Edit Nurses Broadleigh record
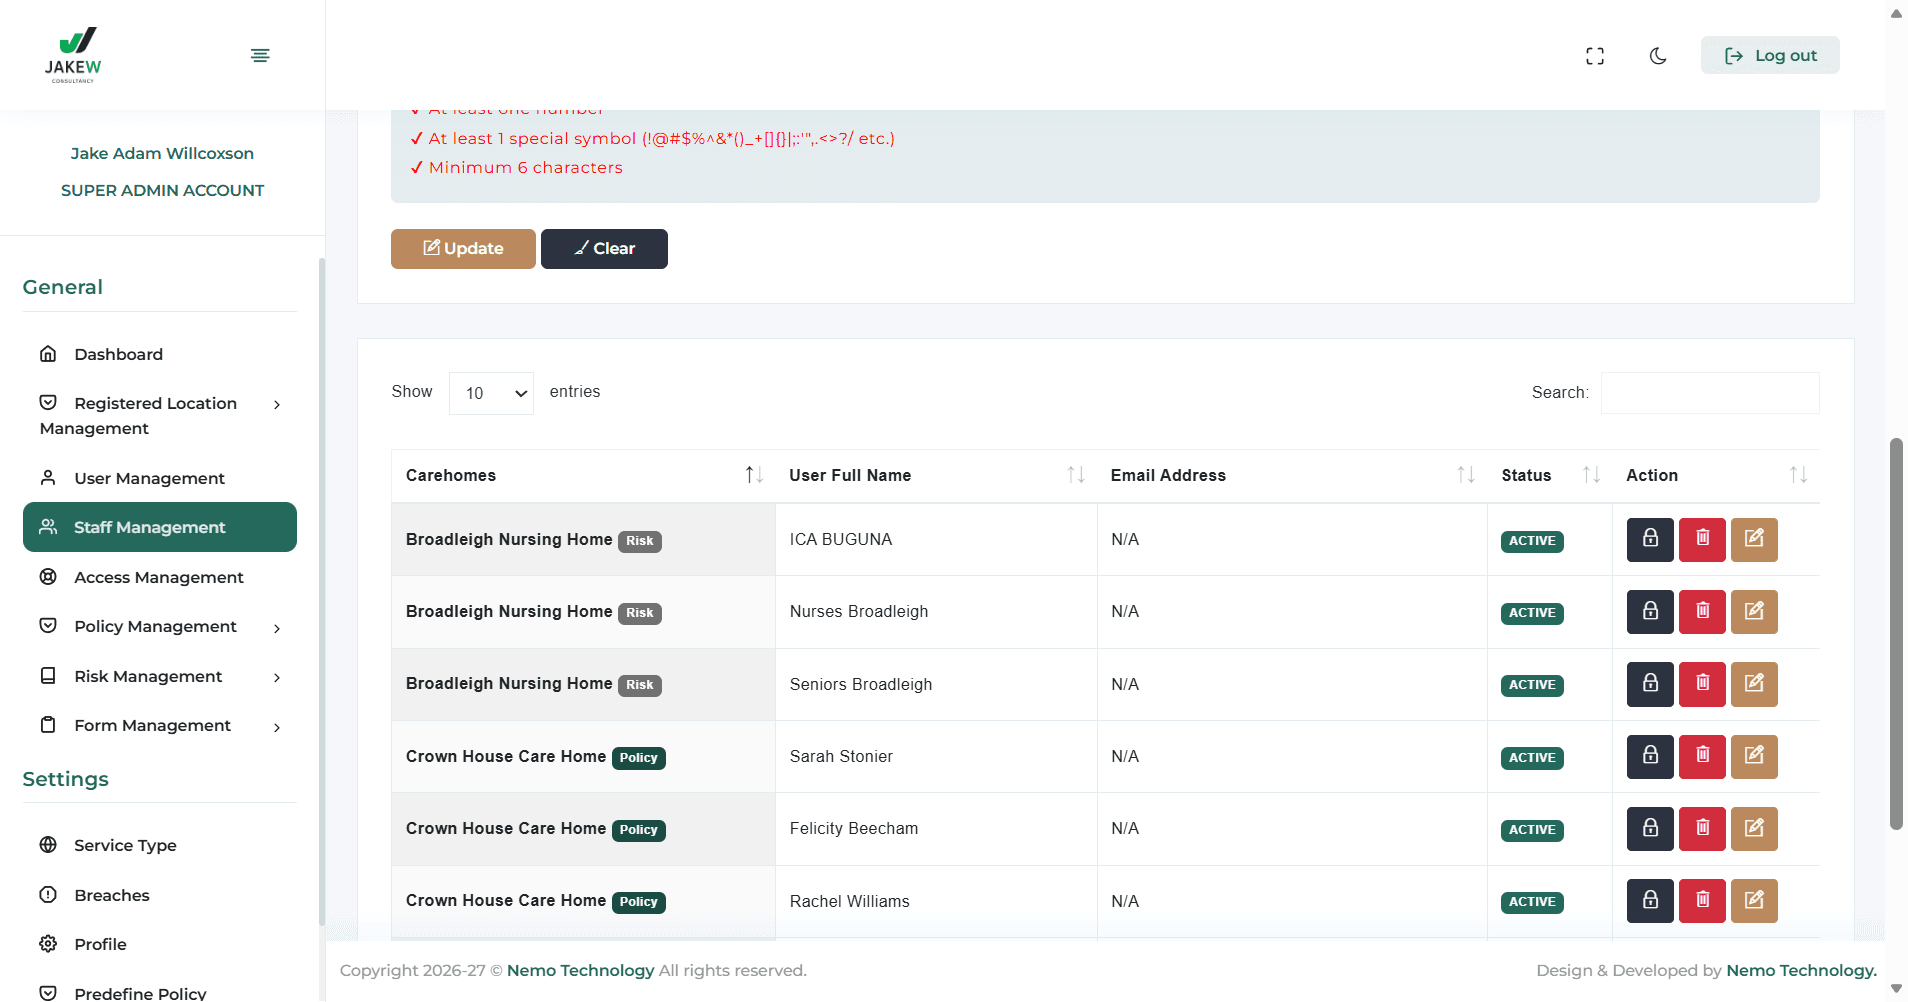Screen dimensions: 1908x1002 point(1754,612)
